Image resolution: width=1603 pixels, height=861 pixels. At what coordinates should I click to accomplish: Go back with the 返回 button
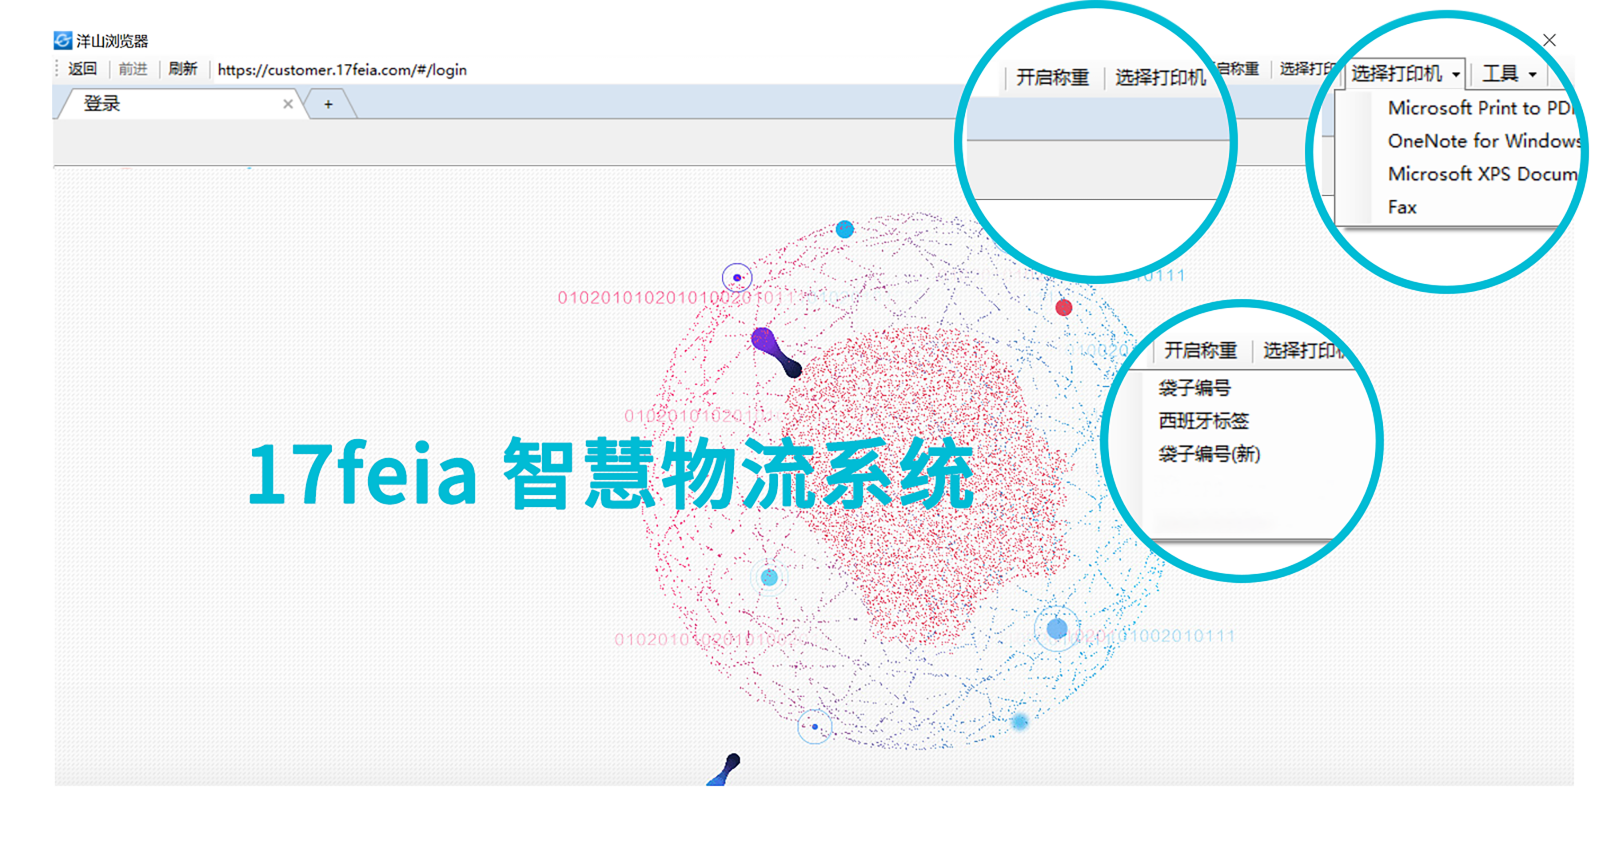pyautogui.click(x=82, y=69)
